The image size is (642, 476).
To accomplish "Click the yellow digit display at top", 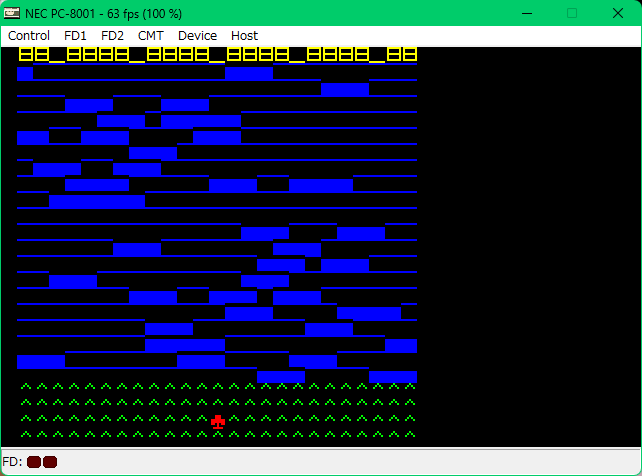I will click(218, 54).
